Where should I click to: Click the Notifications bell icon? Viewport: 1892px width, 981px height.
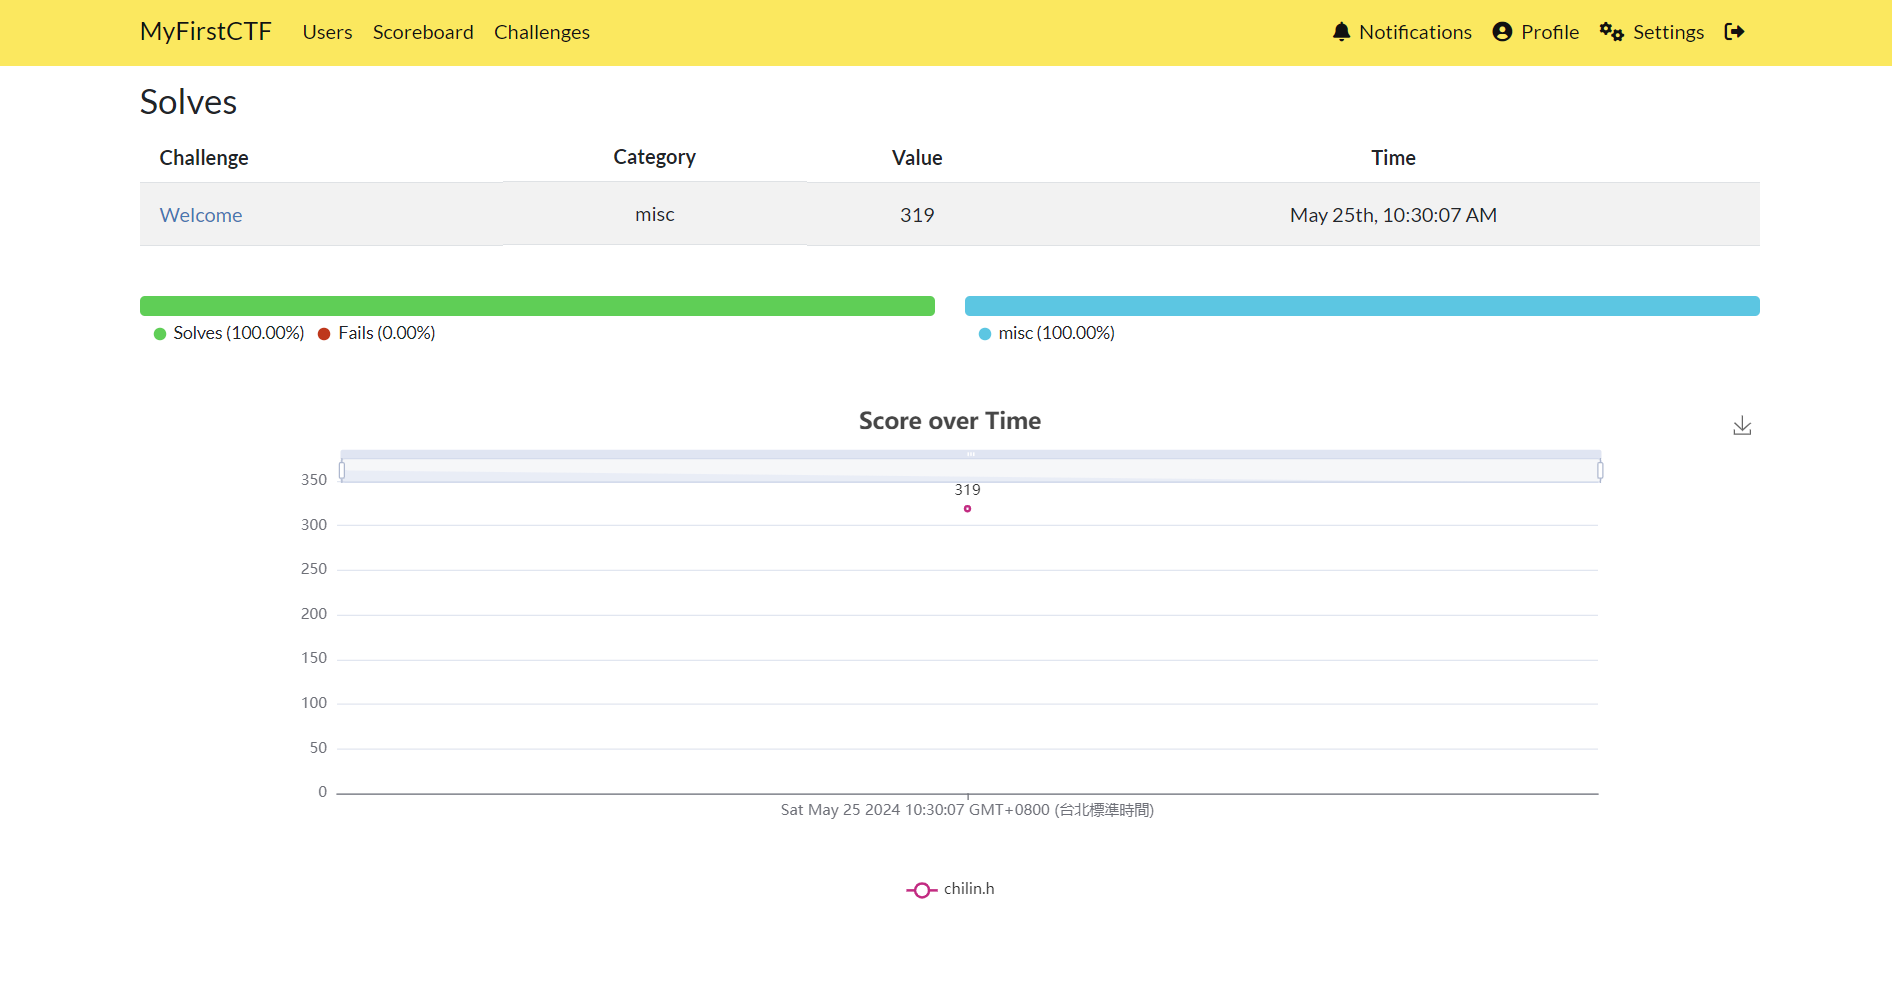[1341, 32]
